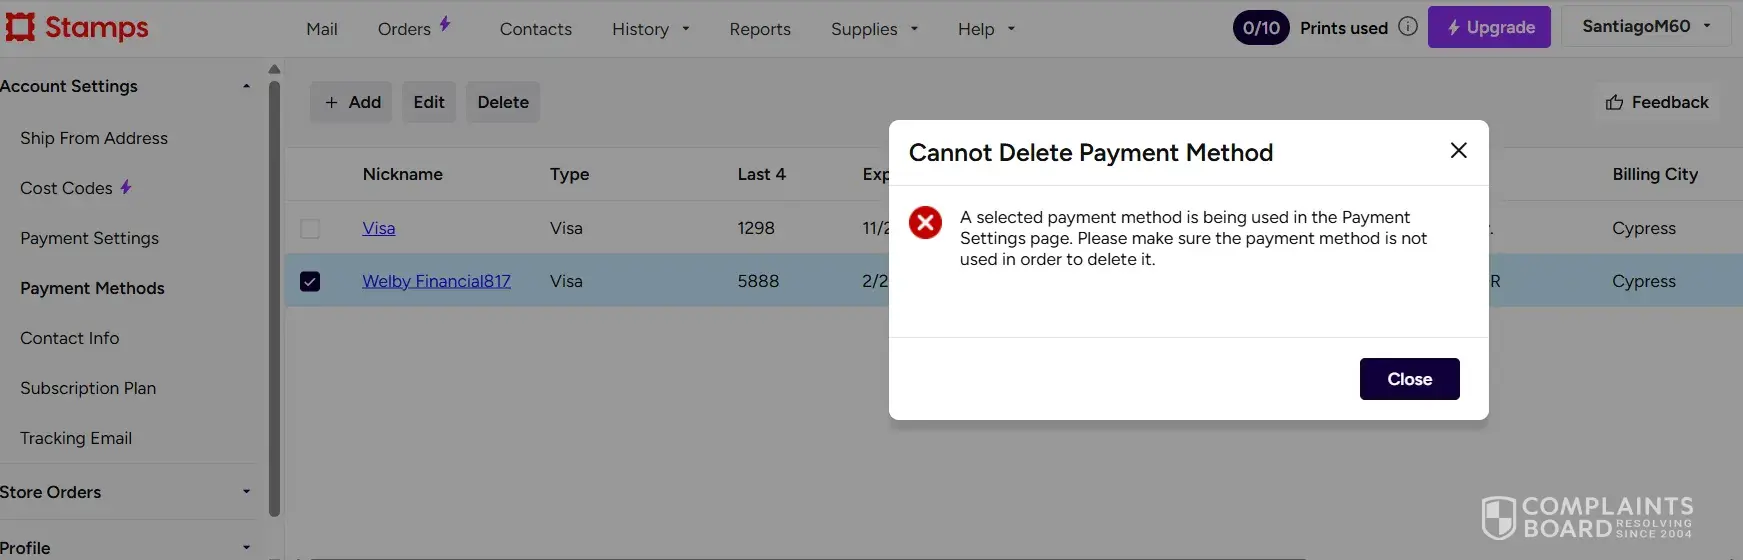Click the Feedback thumbs-up button

pyautogui.click(x=1657, y=102)
